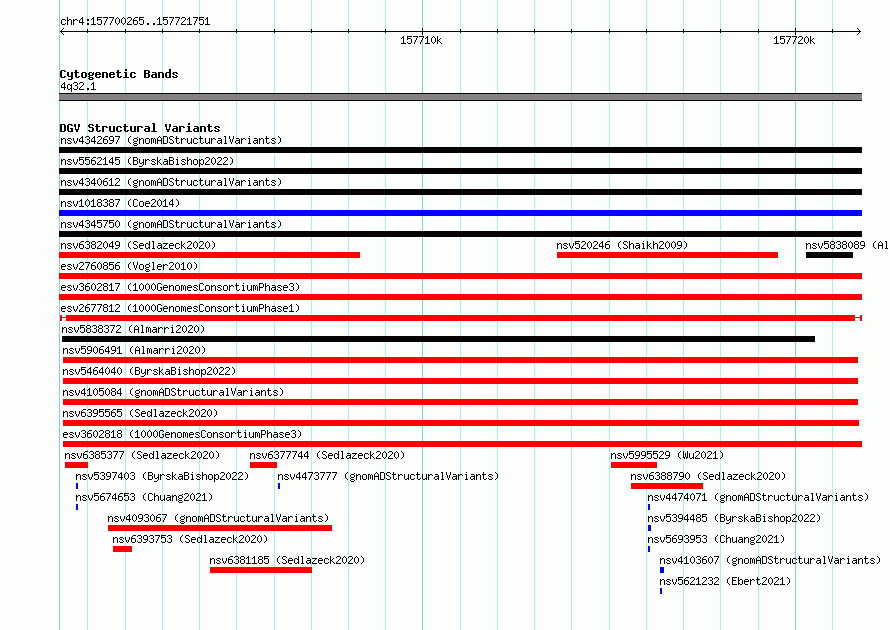Click nsv4474071 gnomADStructuralVariants label
The height and width of the screenshot is (630, 890).
pyautogui.click(x=758, y=497)
